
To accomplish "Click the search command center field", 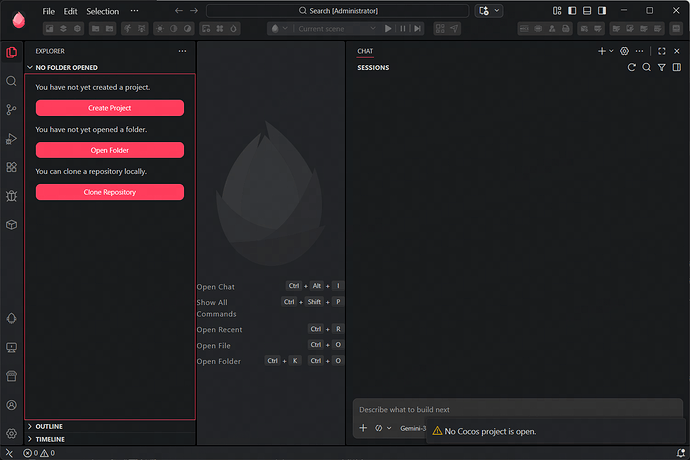I will coord(338,11).
